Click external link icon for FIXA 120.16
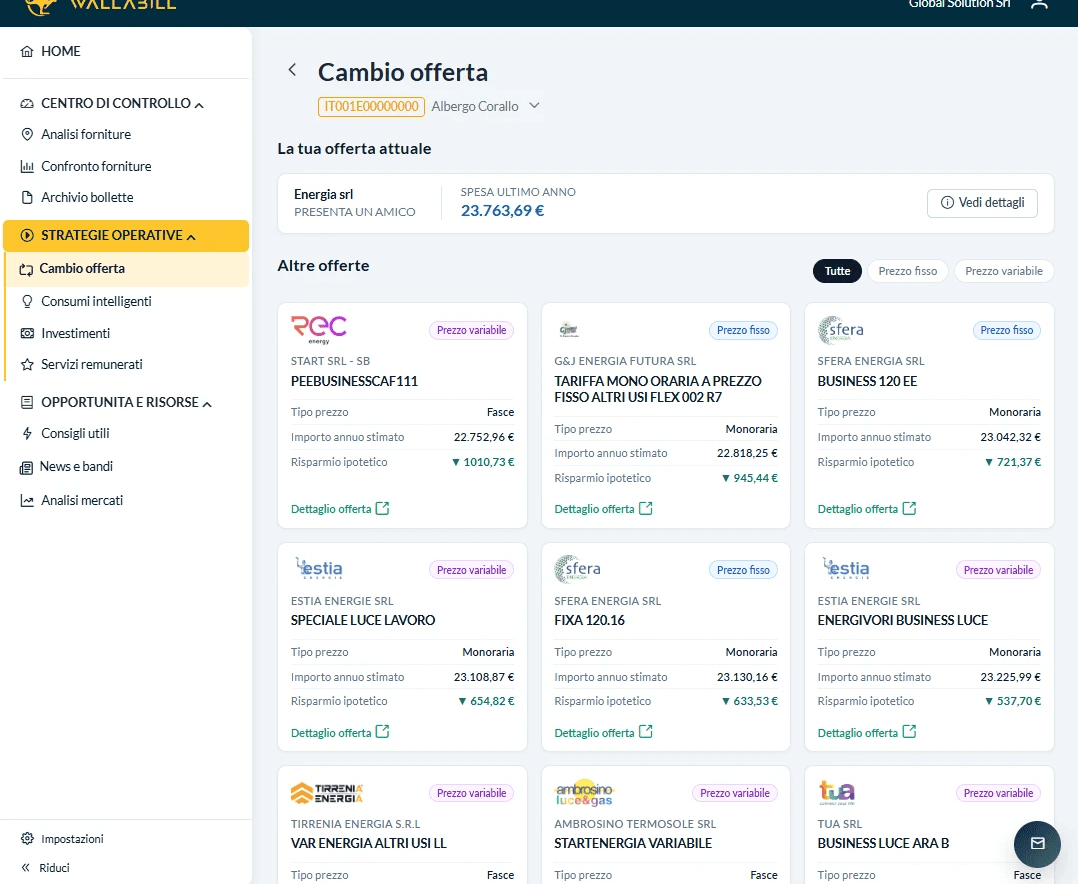Screen dimensions: 1078x884 point(646,731)
